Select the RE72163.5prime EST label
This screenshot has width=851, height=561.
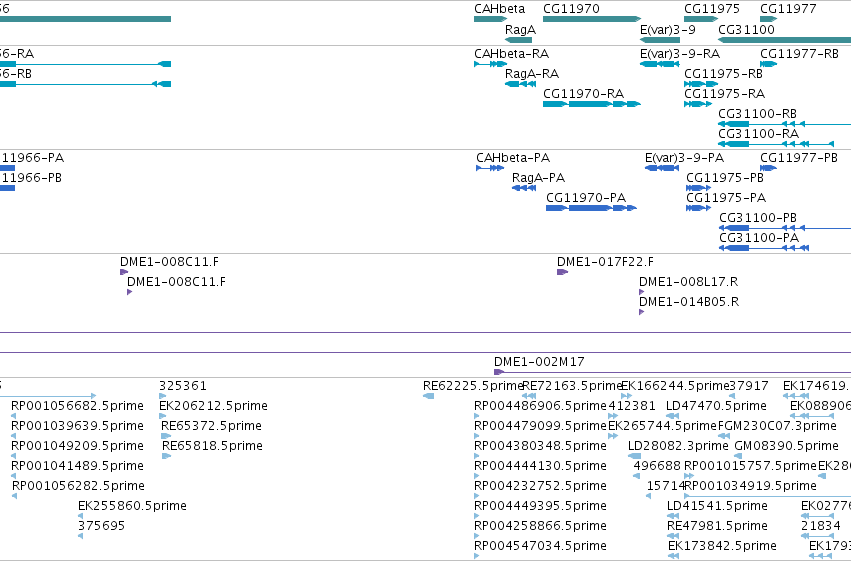[571, 386]
